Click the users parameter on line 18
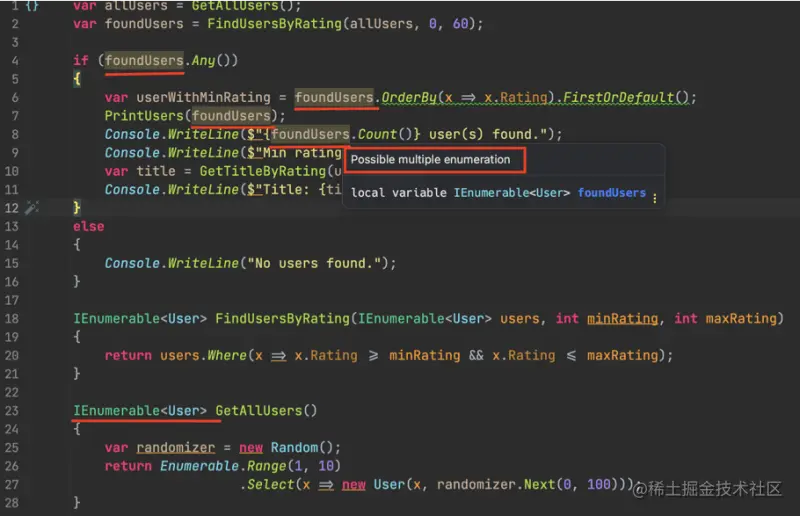This screenshot has width=800, height=516. click(x=519, y=318)
